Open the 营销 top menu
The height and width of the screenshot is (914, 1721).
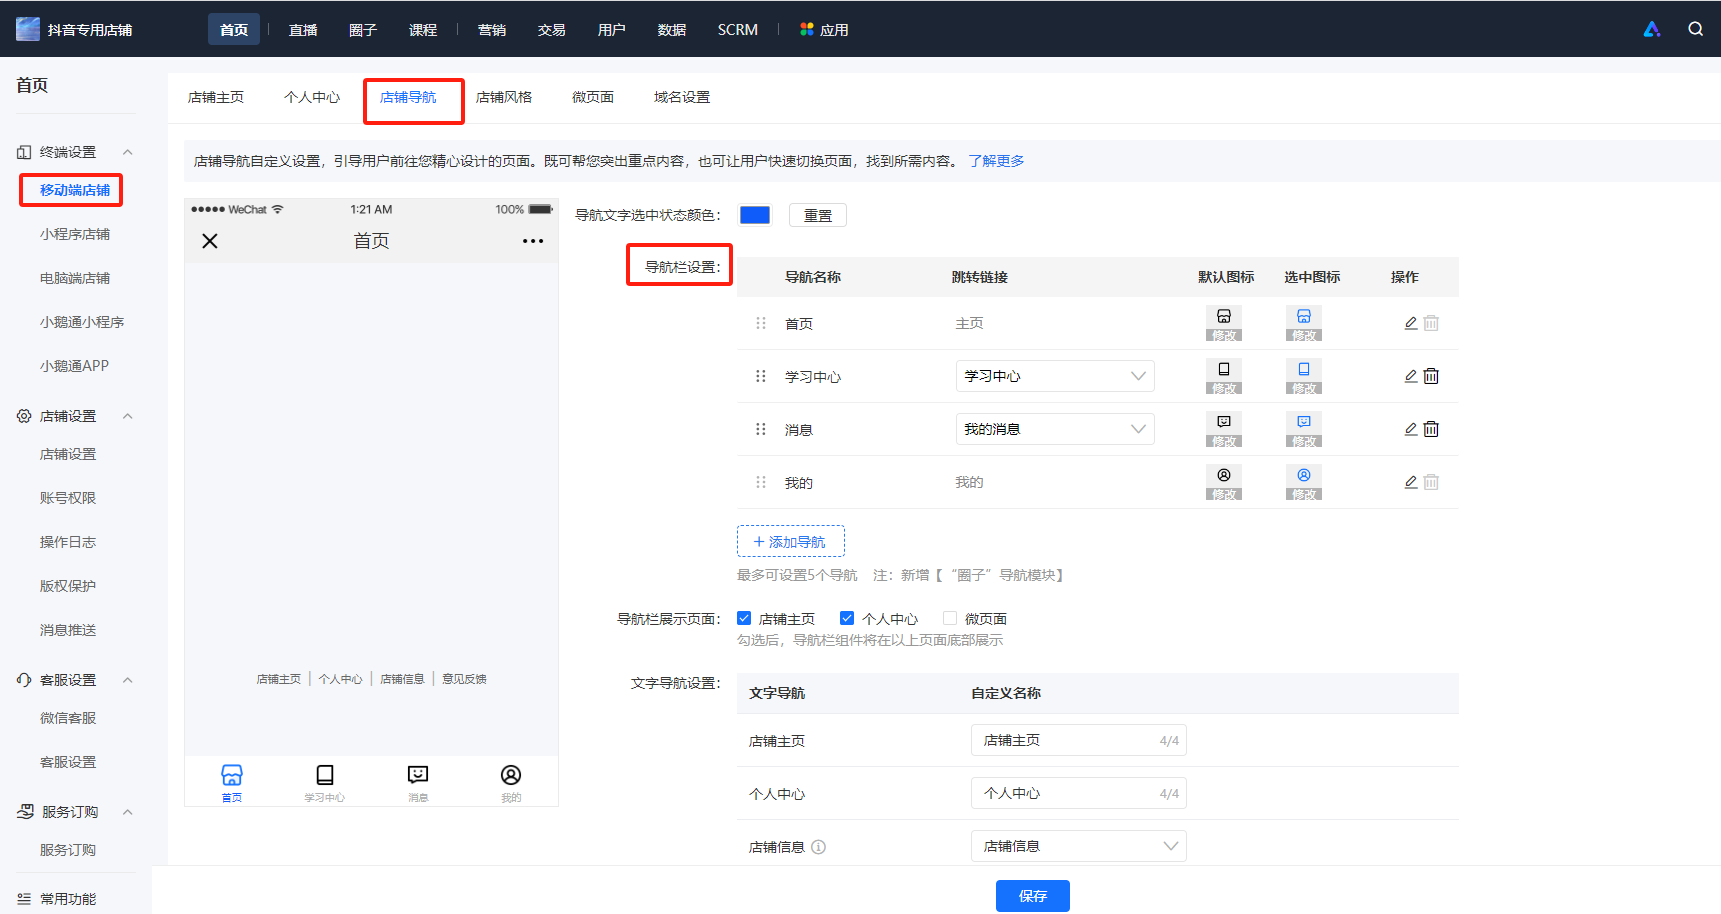click(x=492, y=30)
